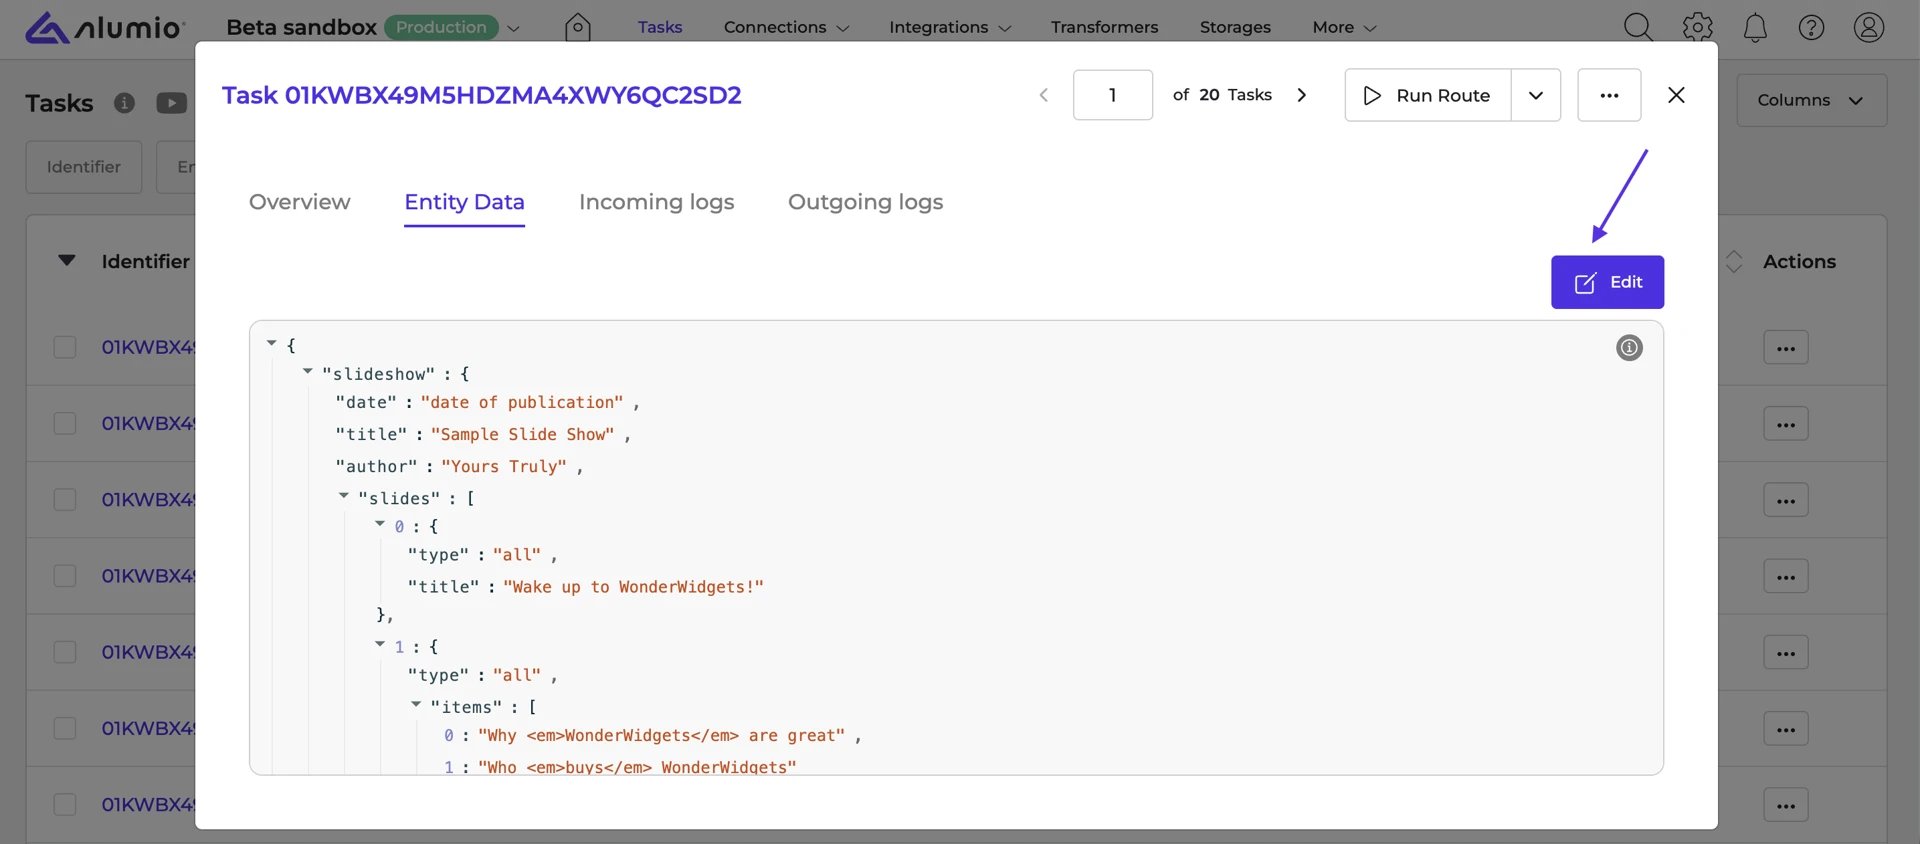Click "Wake up to WonderWidgets!" value
Screen dimensions: 1920x844
pos(633,587)
